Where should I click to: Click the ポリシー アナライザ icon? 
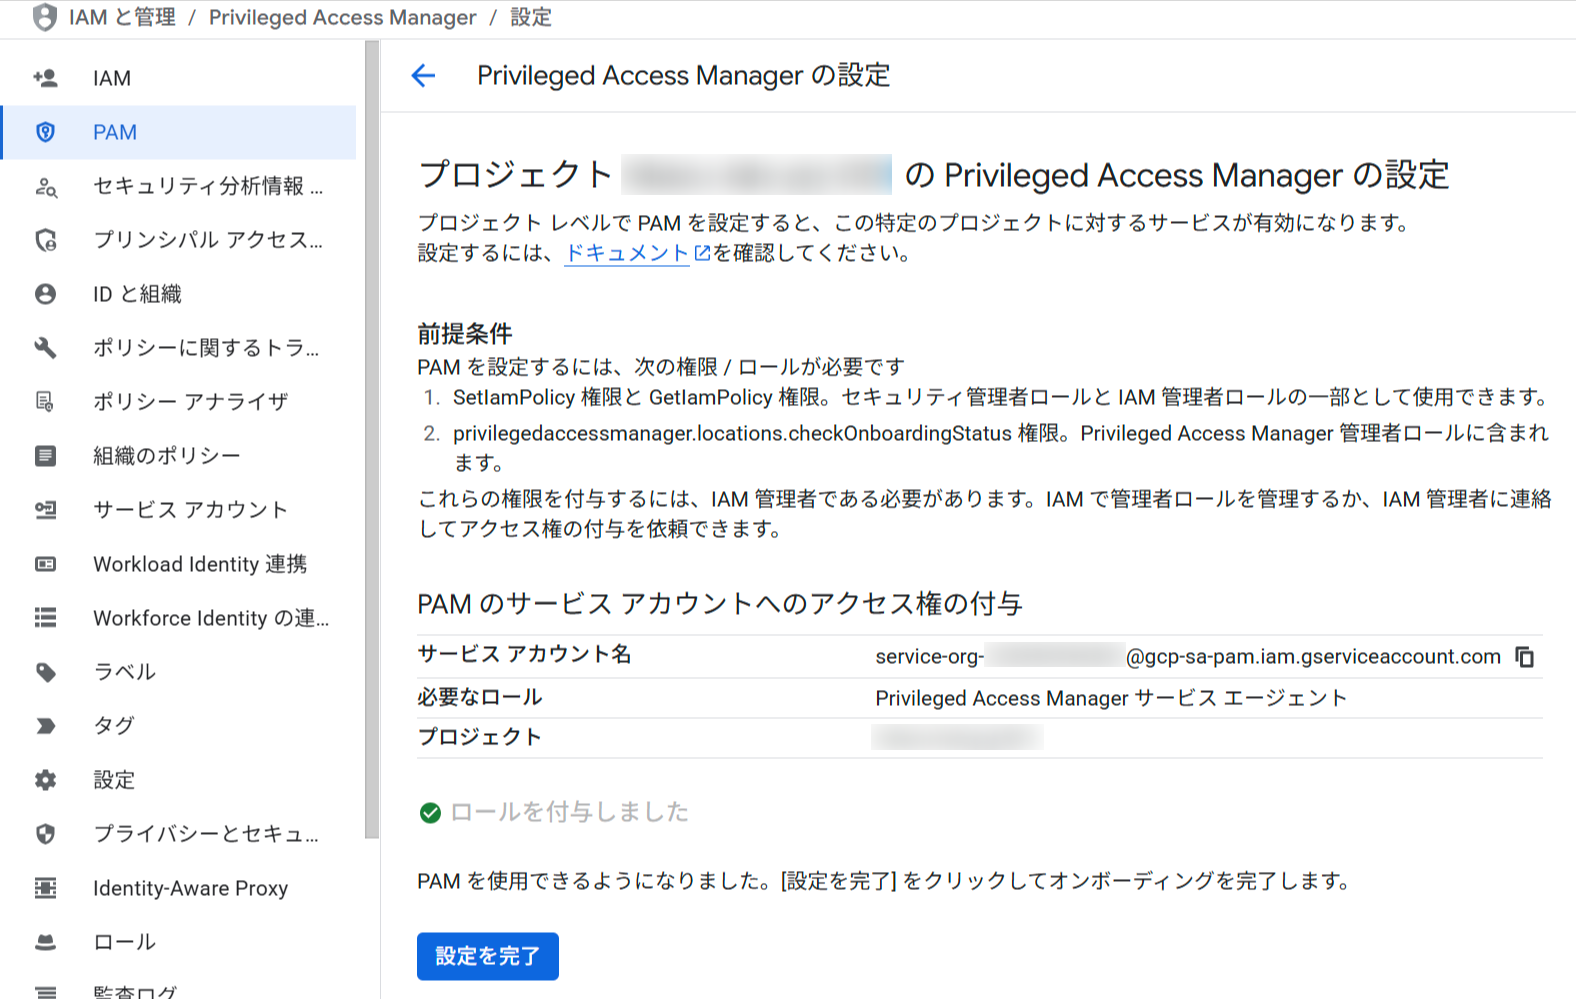click(x=45, y=402)
